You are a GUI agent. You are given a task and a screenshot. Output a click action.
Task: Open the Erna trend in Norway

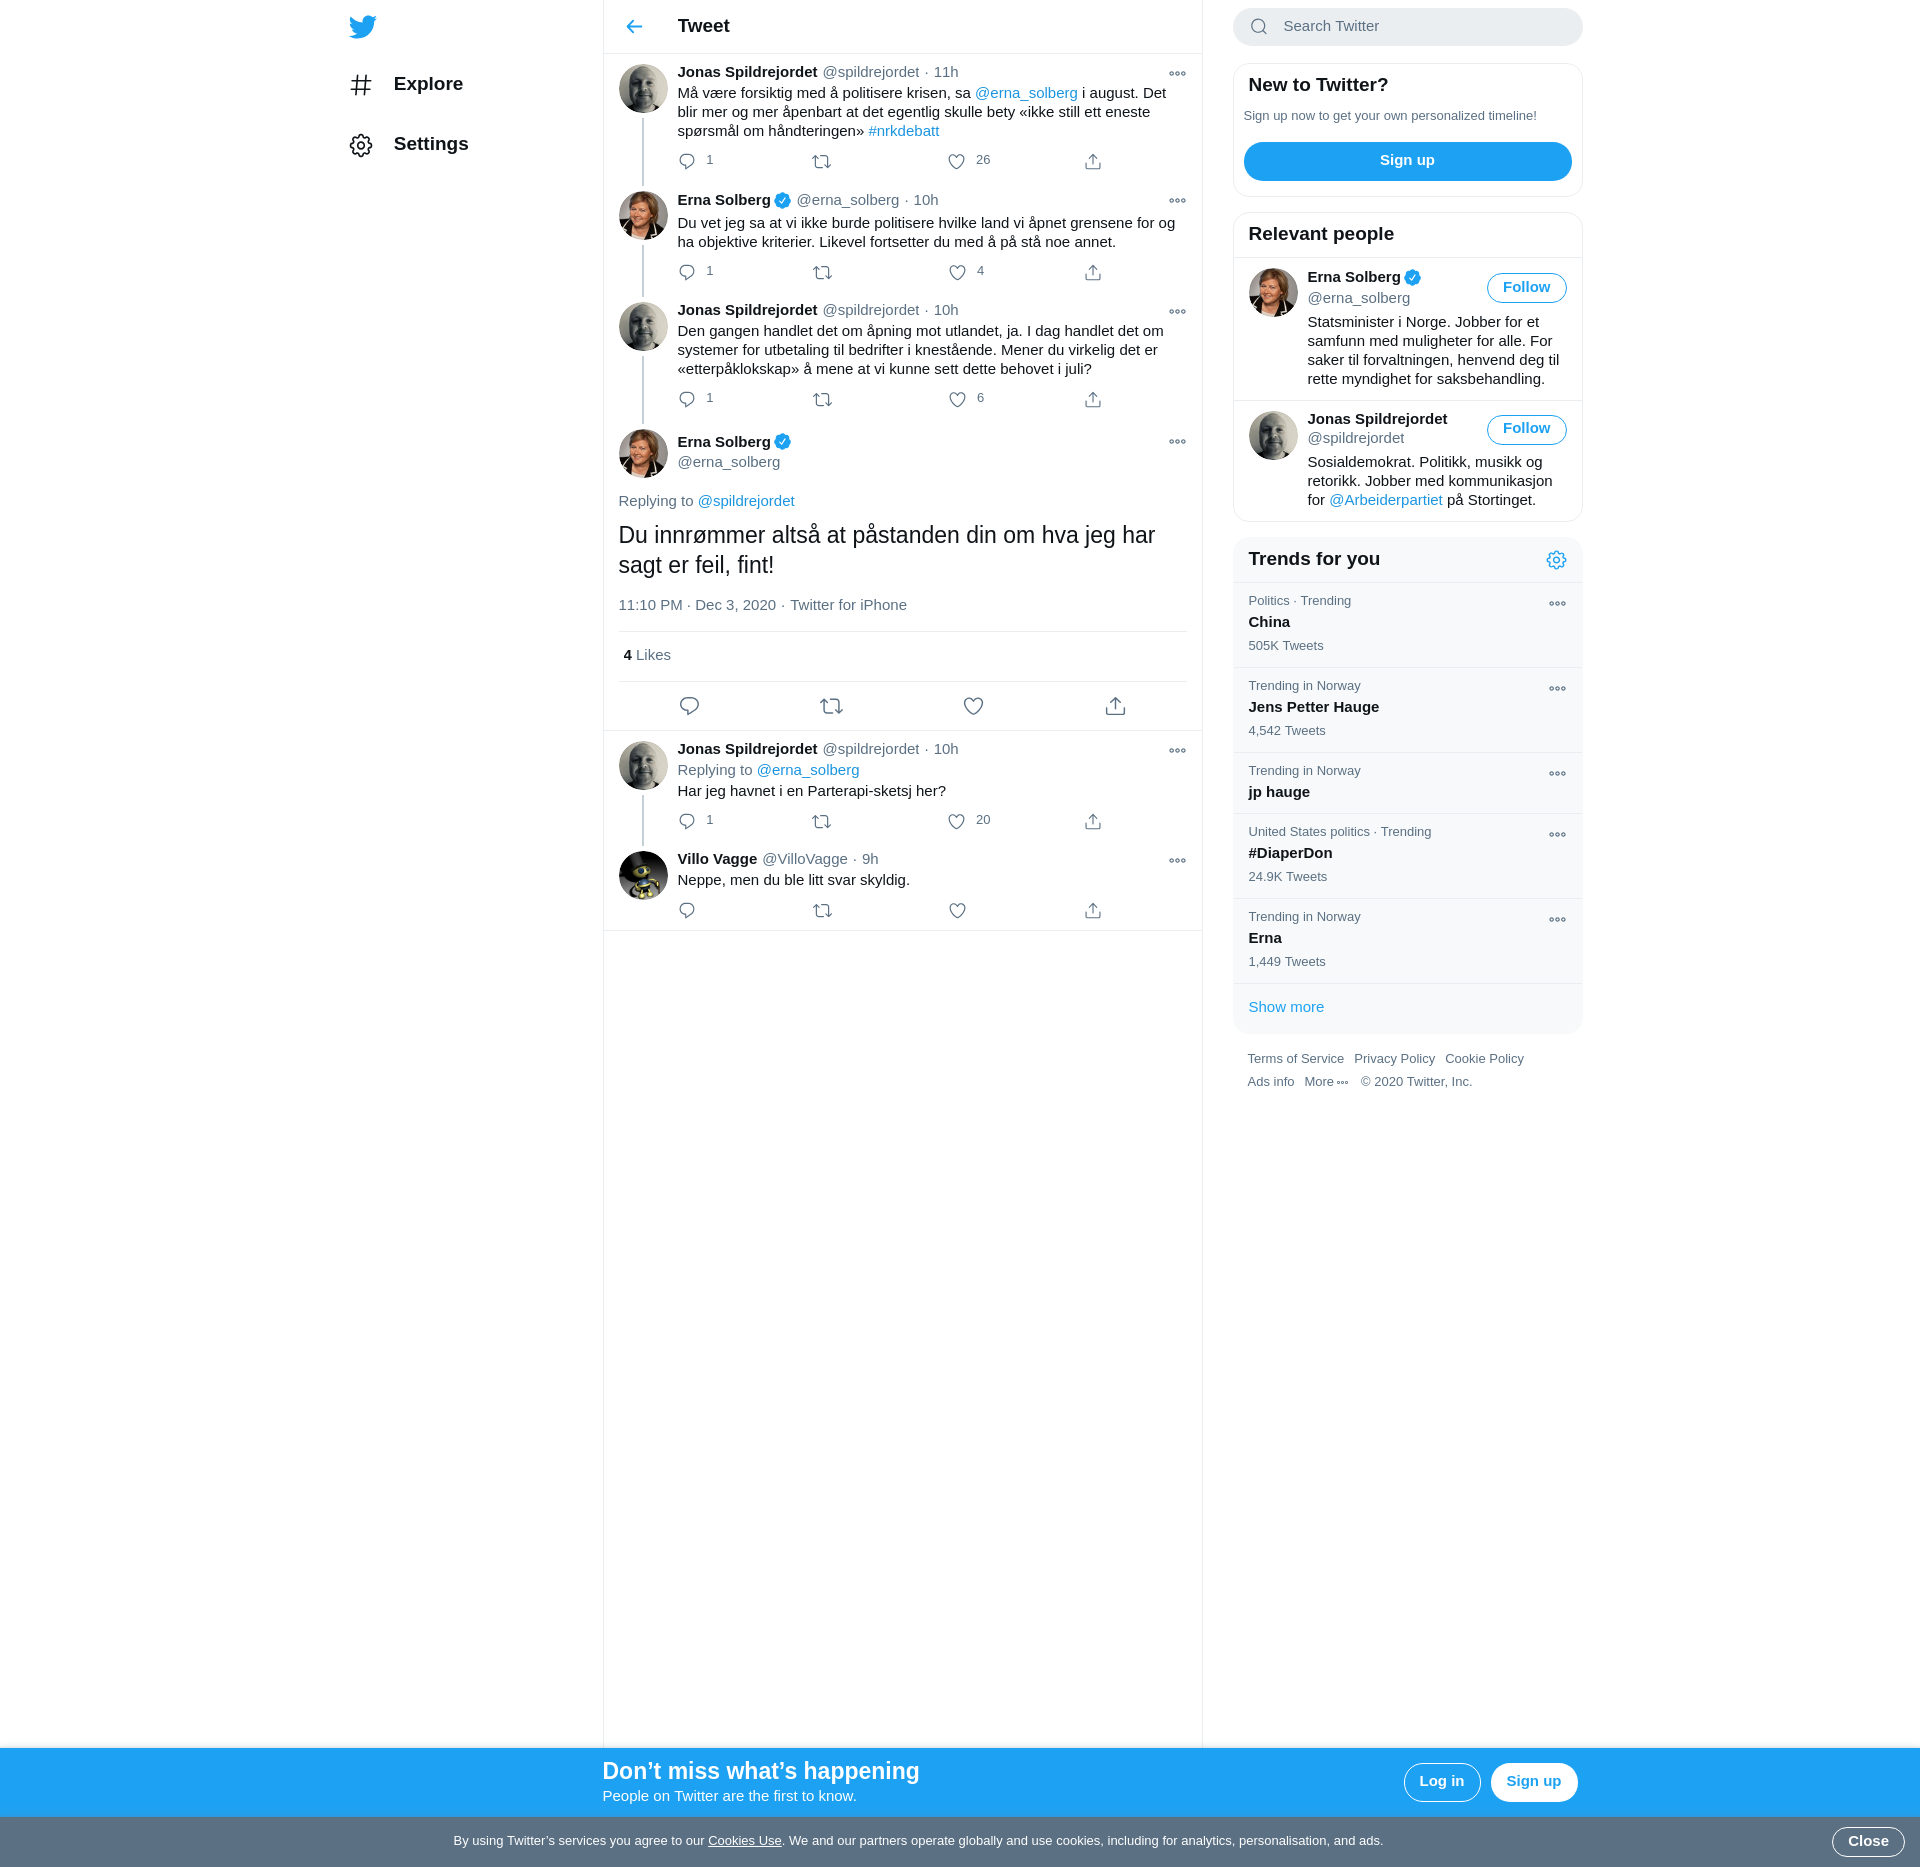coord(1407,940)
